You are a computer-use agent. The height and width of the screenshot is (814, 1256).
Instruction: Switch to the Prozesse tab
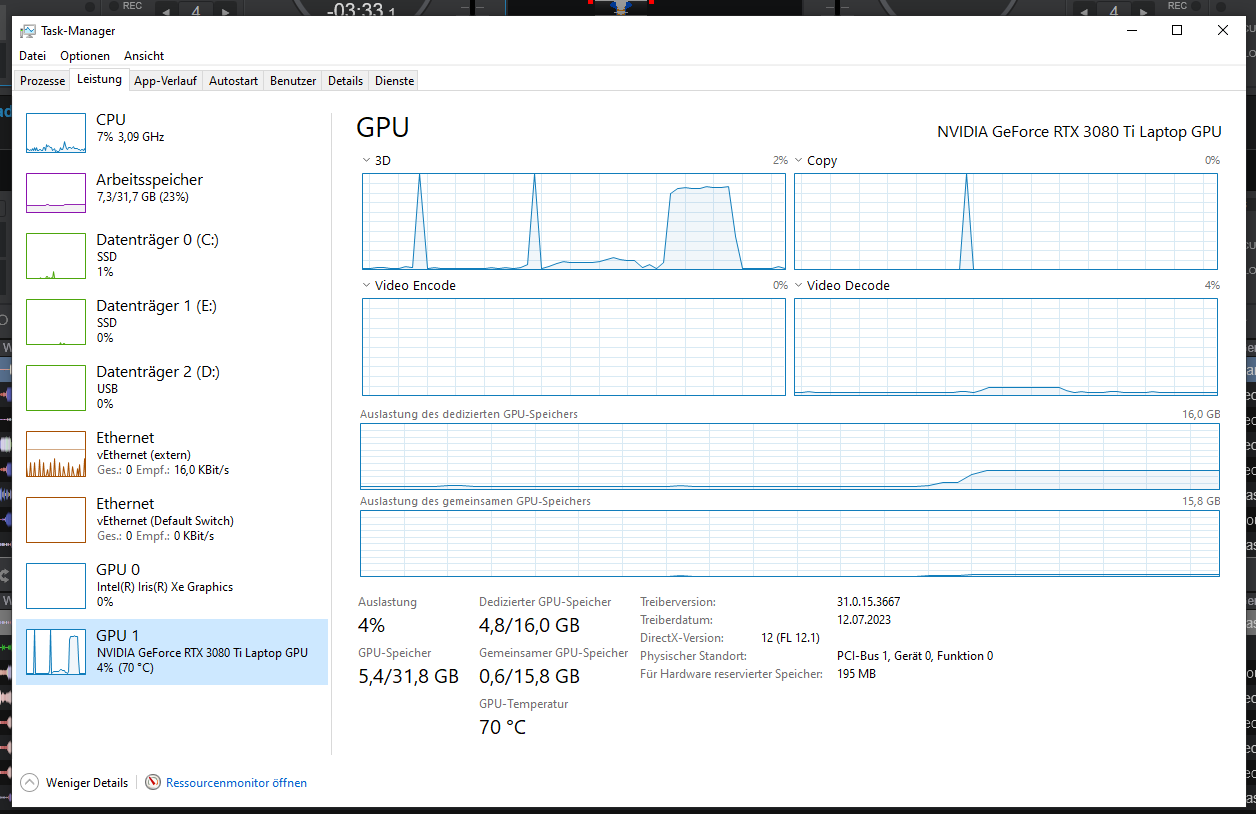pos(43,81)
